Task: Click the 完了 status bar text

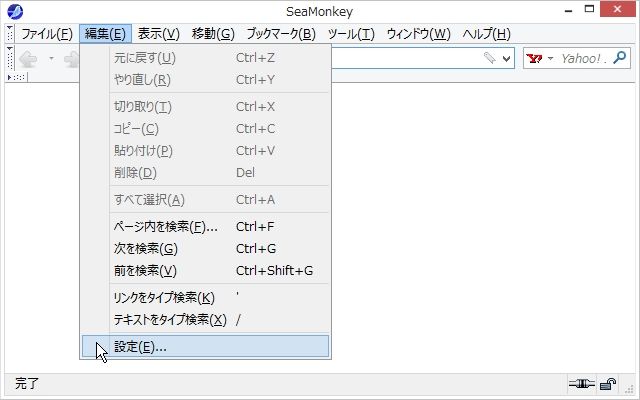Action: (27, 384)
